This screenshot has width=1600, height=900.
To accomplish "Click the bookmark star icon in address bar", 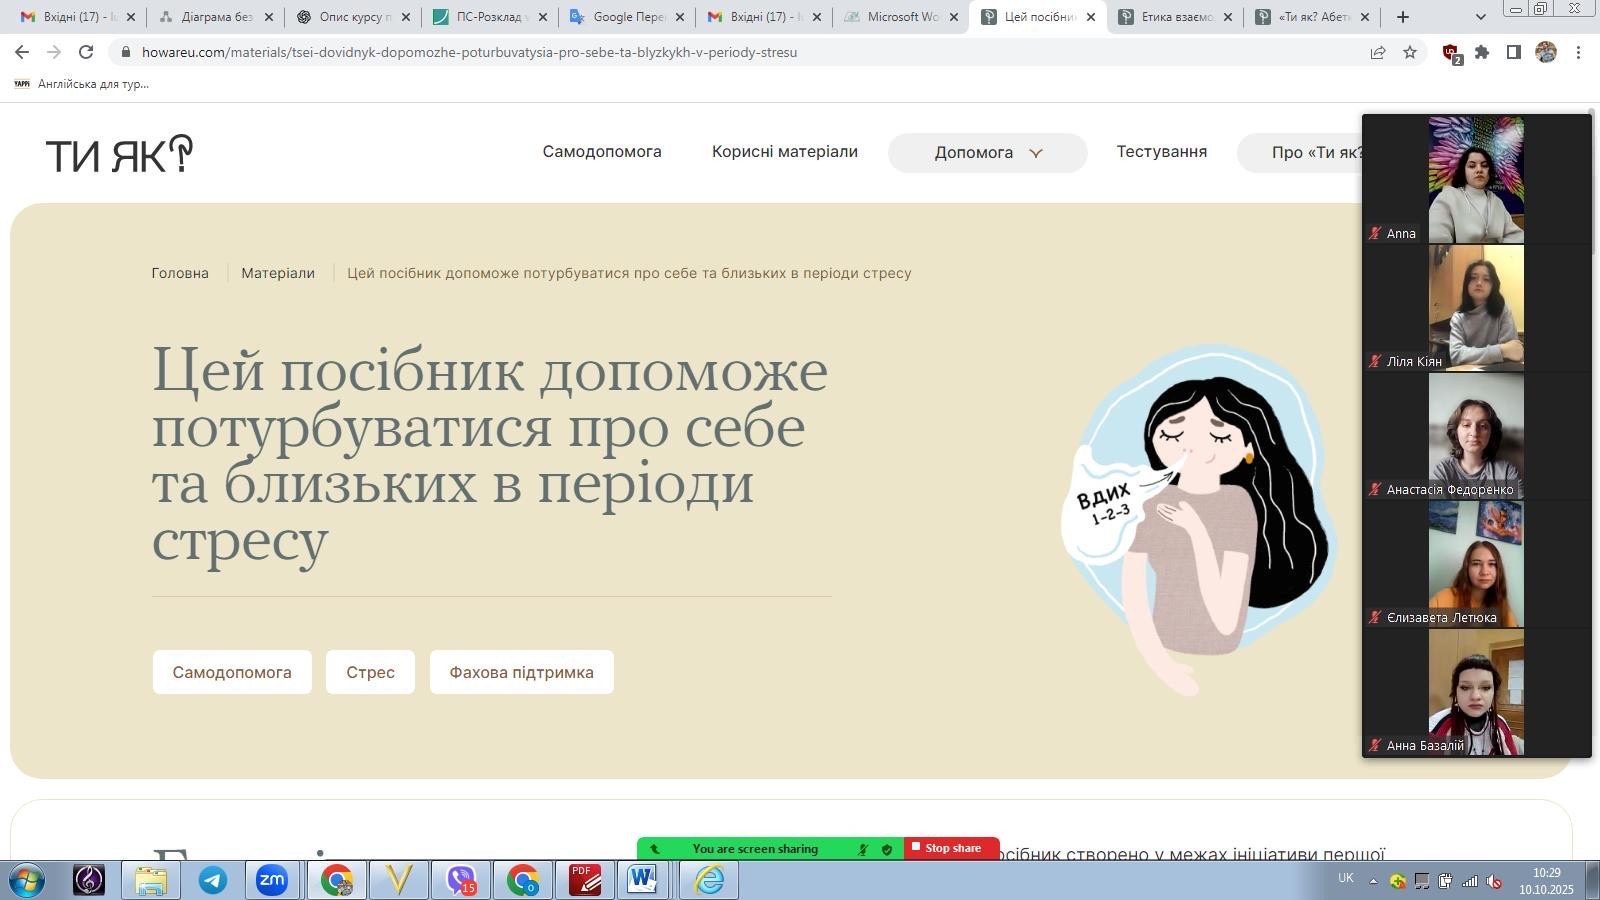I will [x=1410, y=52].
